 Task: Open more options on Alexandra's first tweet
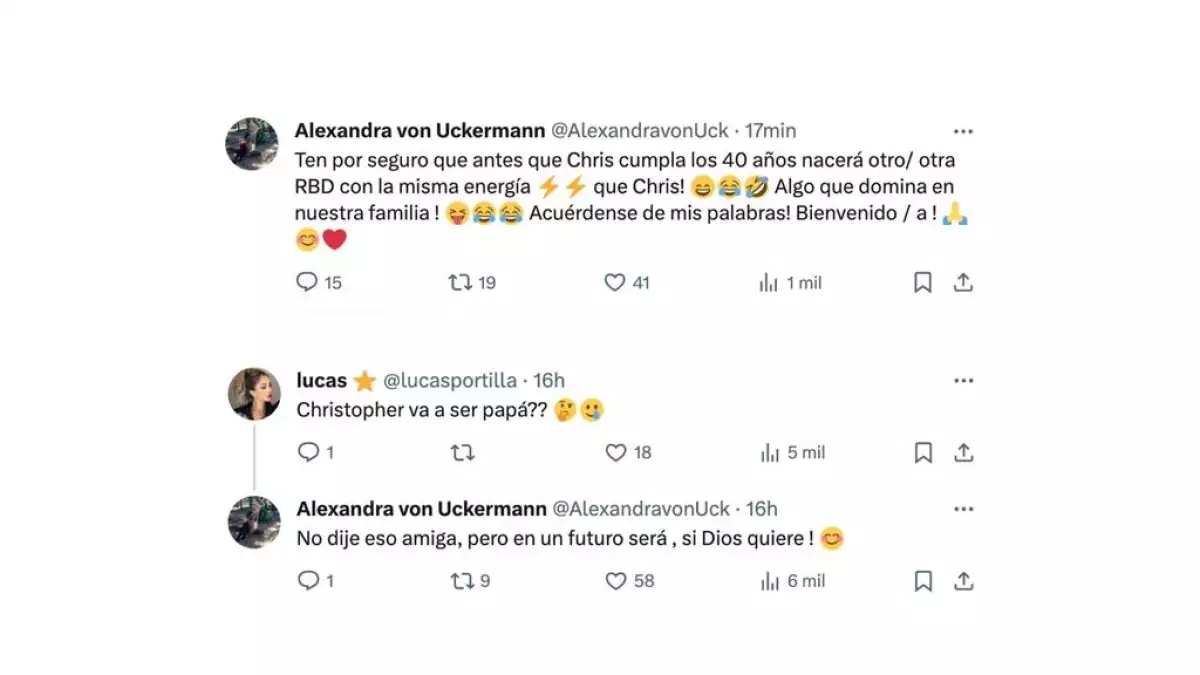point(964,130)
